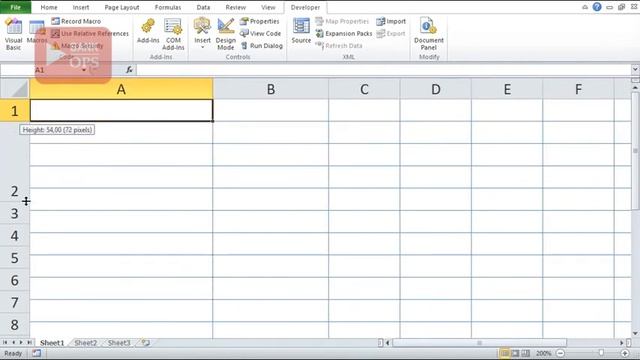Open the File tab
Viewport: 640px width, 360px height.
[x=16, y=7]
